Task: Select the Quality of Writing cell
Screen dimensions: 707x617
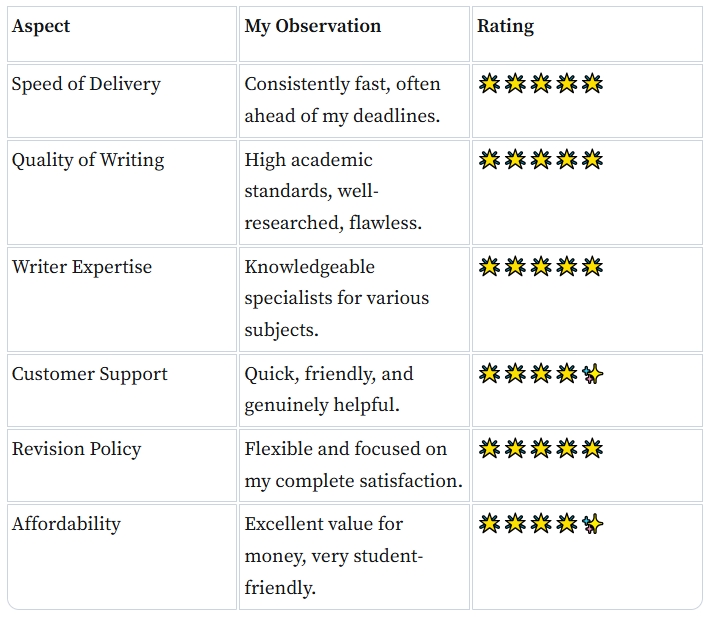Action: [88, 160]
